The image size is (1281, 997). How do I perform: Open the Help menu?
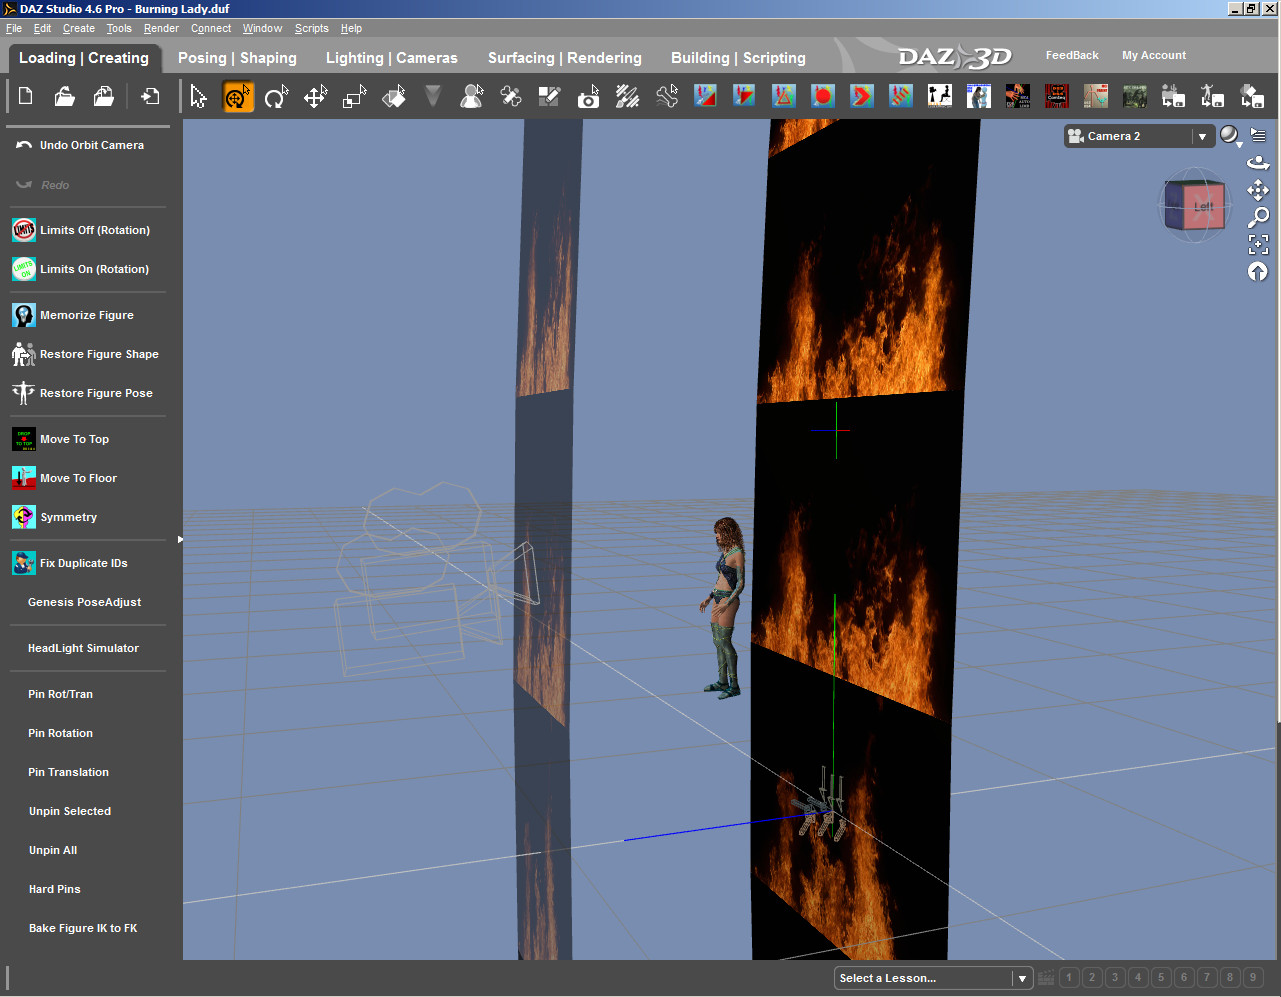[351, 28]
